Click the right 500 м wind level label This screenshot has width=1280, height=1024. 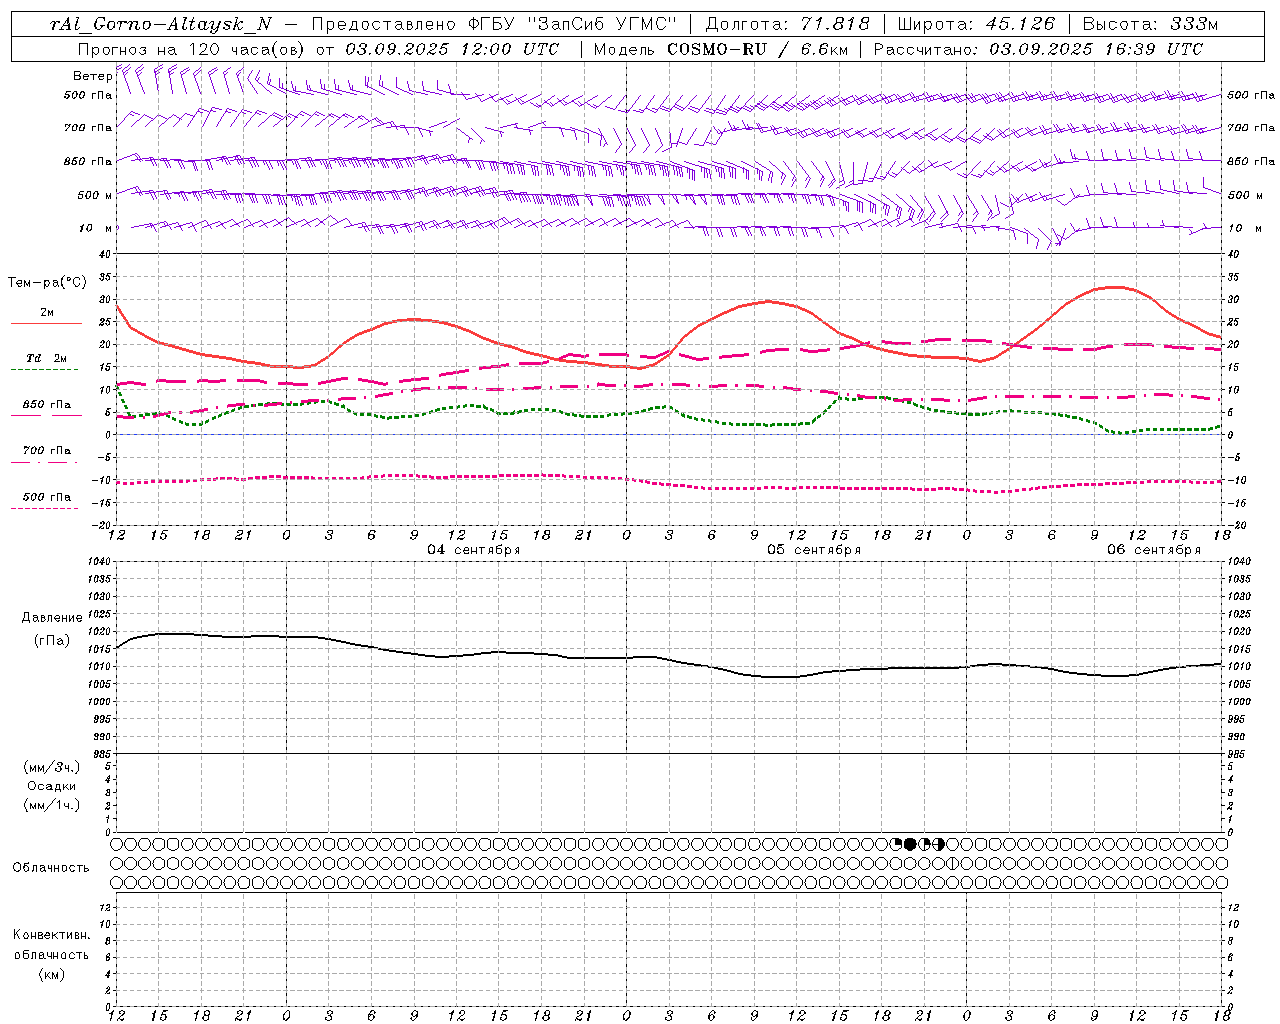(x=1245, y=195)
